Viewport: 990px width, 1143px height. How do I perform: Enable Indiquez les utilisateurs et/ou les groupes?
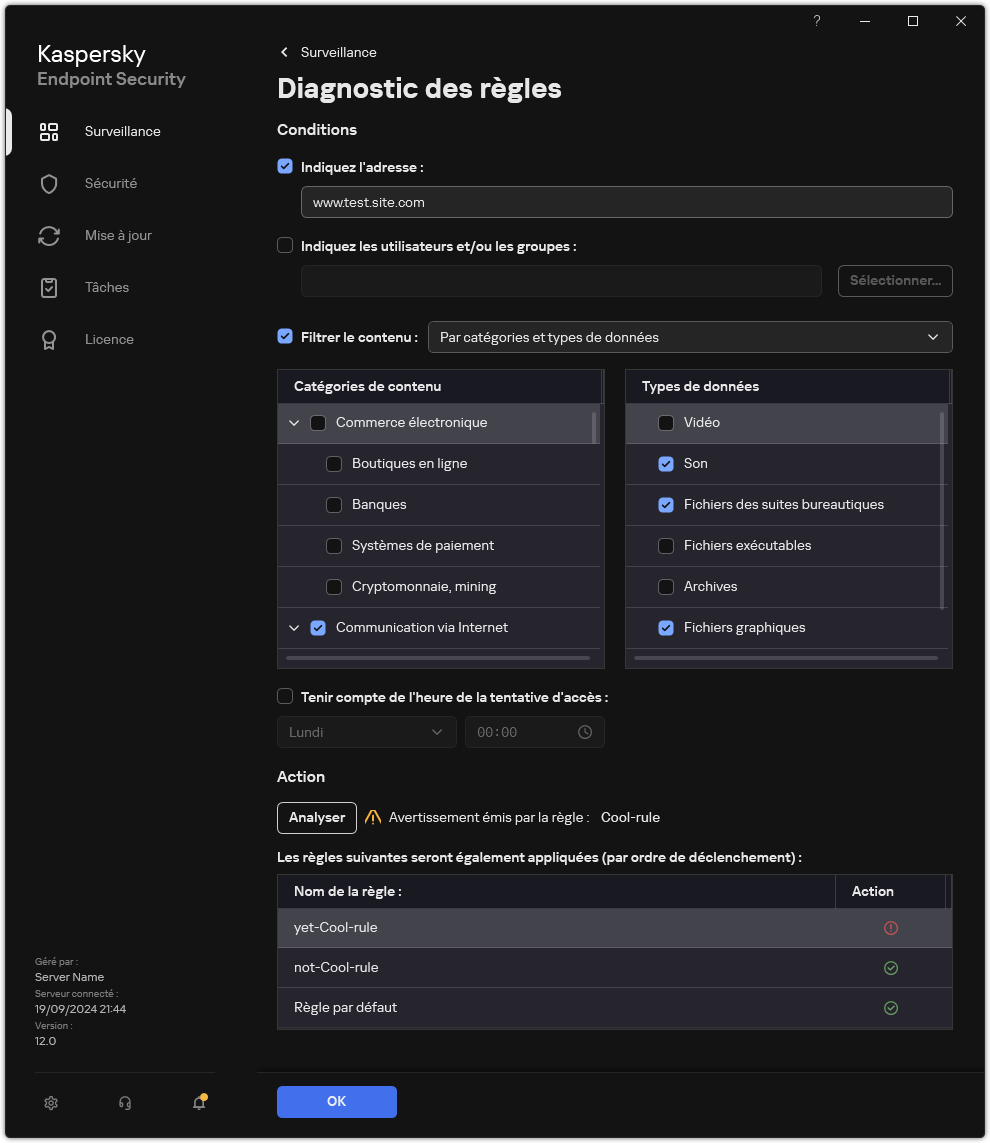pyautogui.click(x=285, y=245)
